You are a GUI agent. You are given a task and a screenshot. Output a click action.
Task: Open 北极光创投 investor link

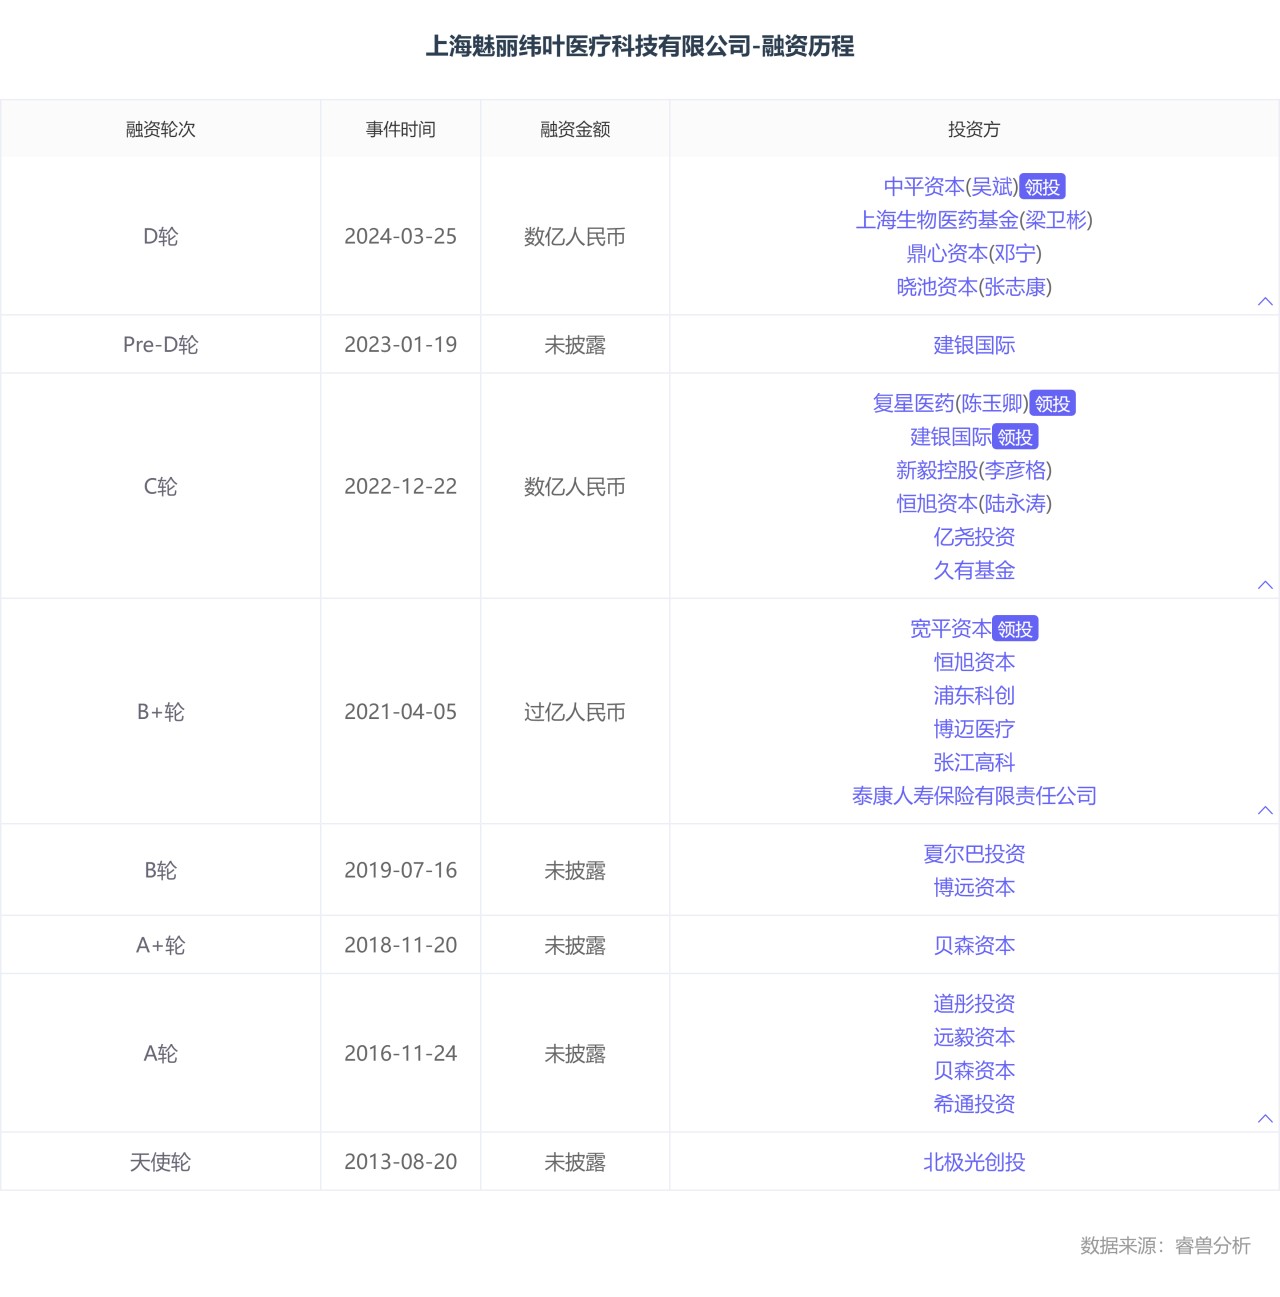974,1163
